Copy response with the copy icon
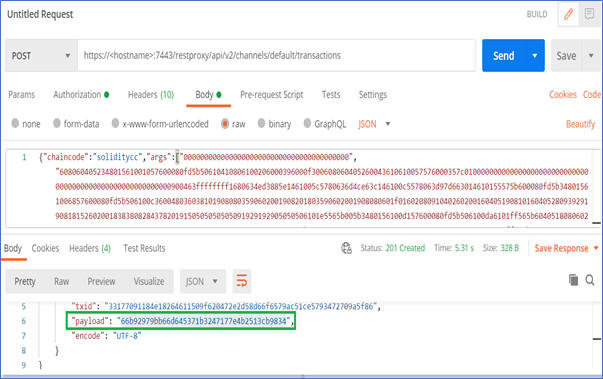 573,280
